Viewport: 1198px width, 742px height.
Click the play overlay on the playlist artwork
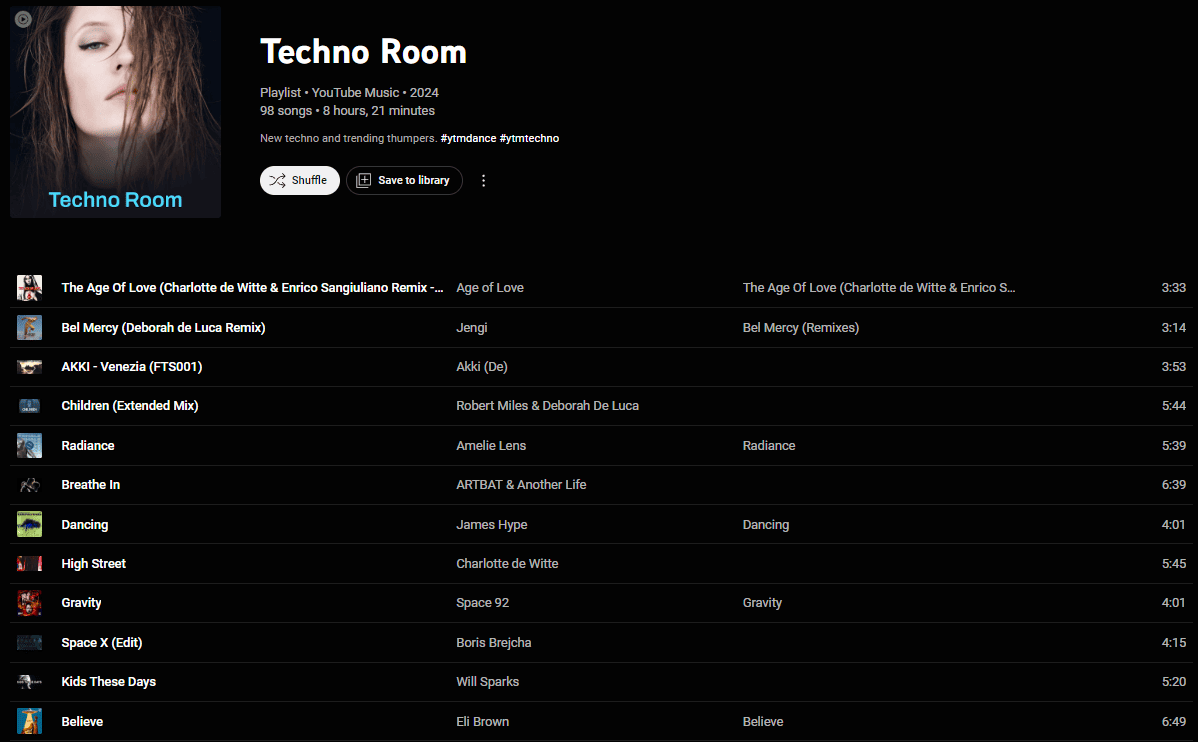[x=22, y=19]
